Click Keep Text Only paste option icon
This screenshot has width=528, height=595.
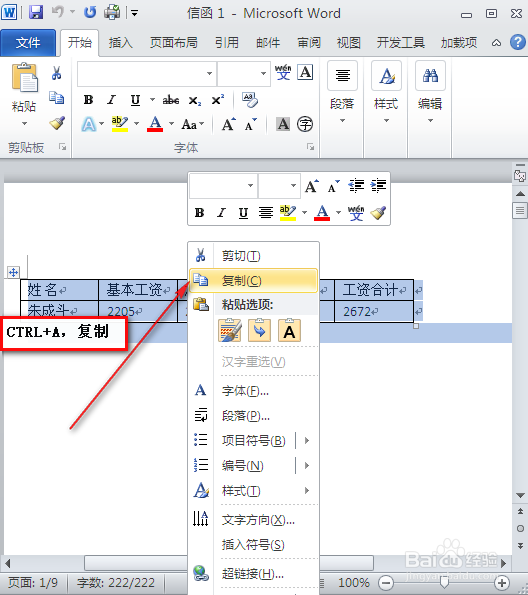(289, 331)
